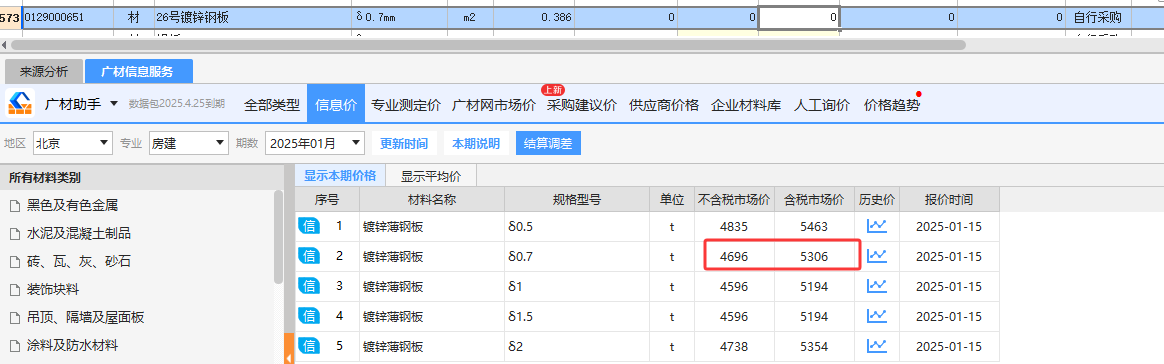Click material code 0129000651
The image size is (1164, 364).
[x=68, y=17]
